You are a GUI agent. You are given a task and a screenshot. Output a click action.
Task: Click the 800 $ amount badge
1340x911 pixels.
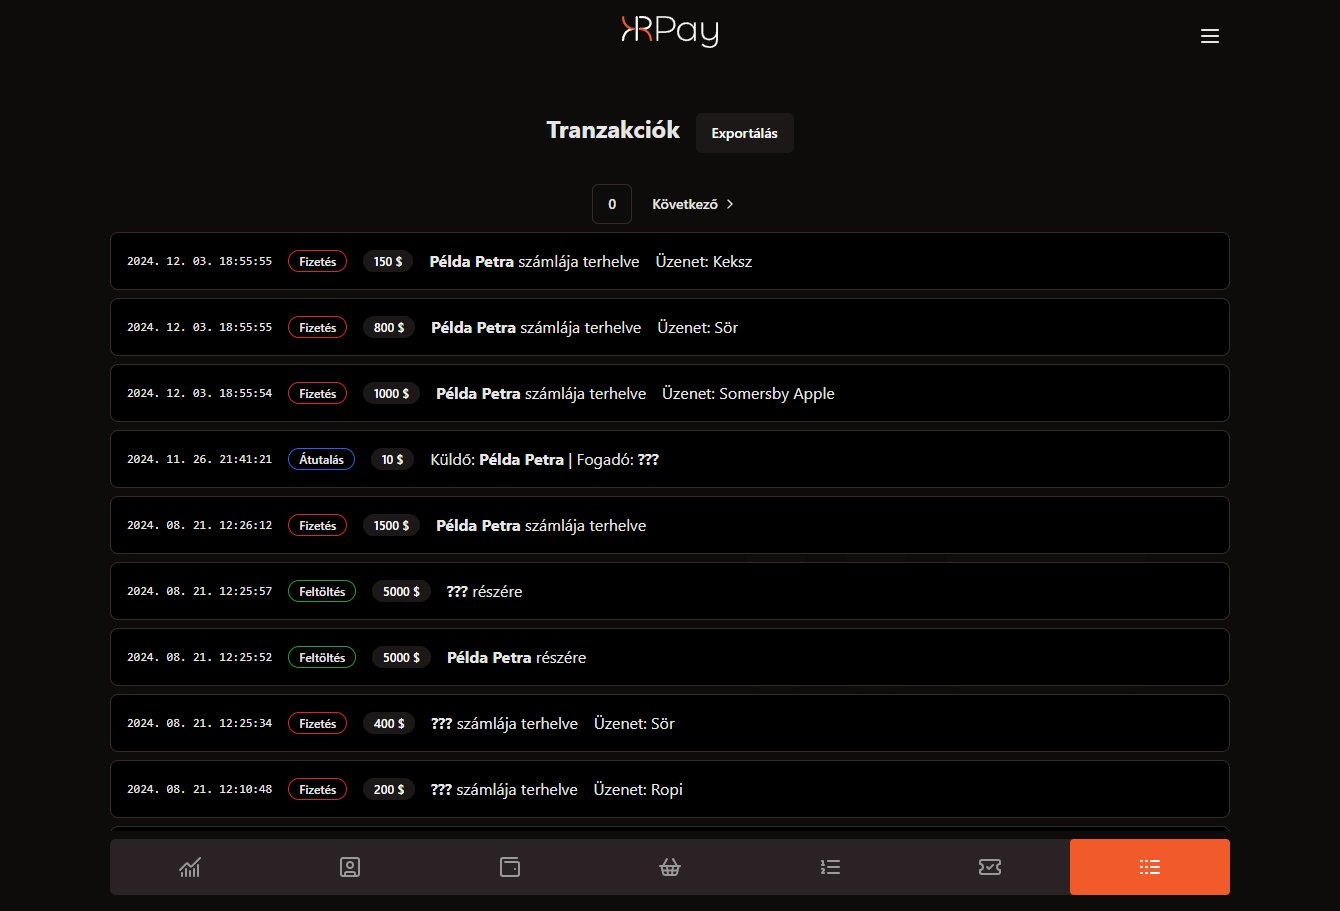389,327
